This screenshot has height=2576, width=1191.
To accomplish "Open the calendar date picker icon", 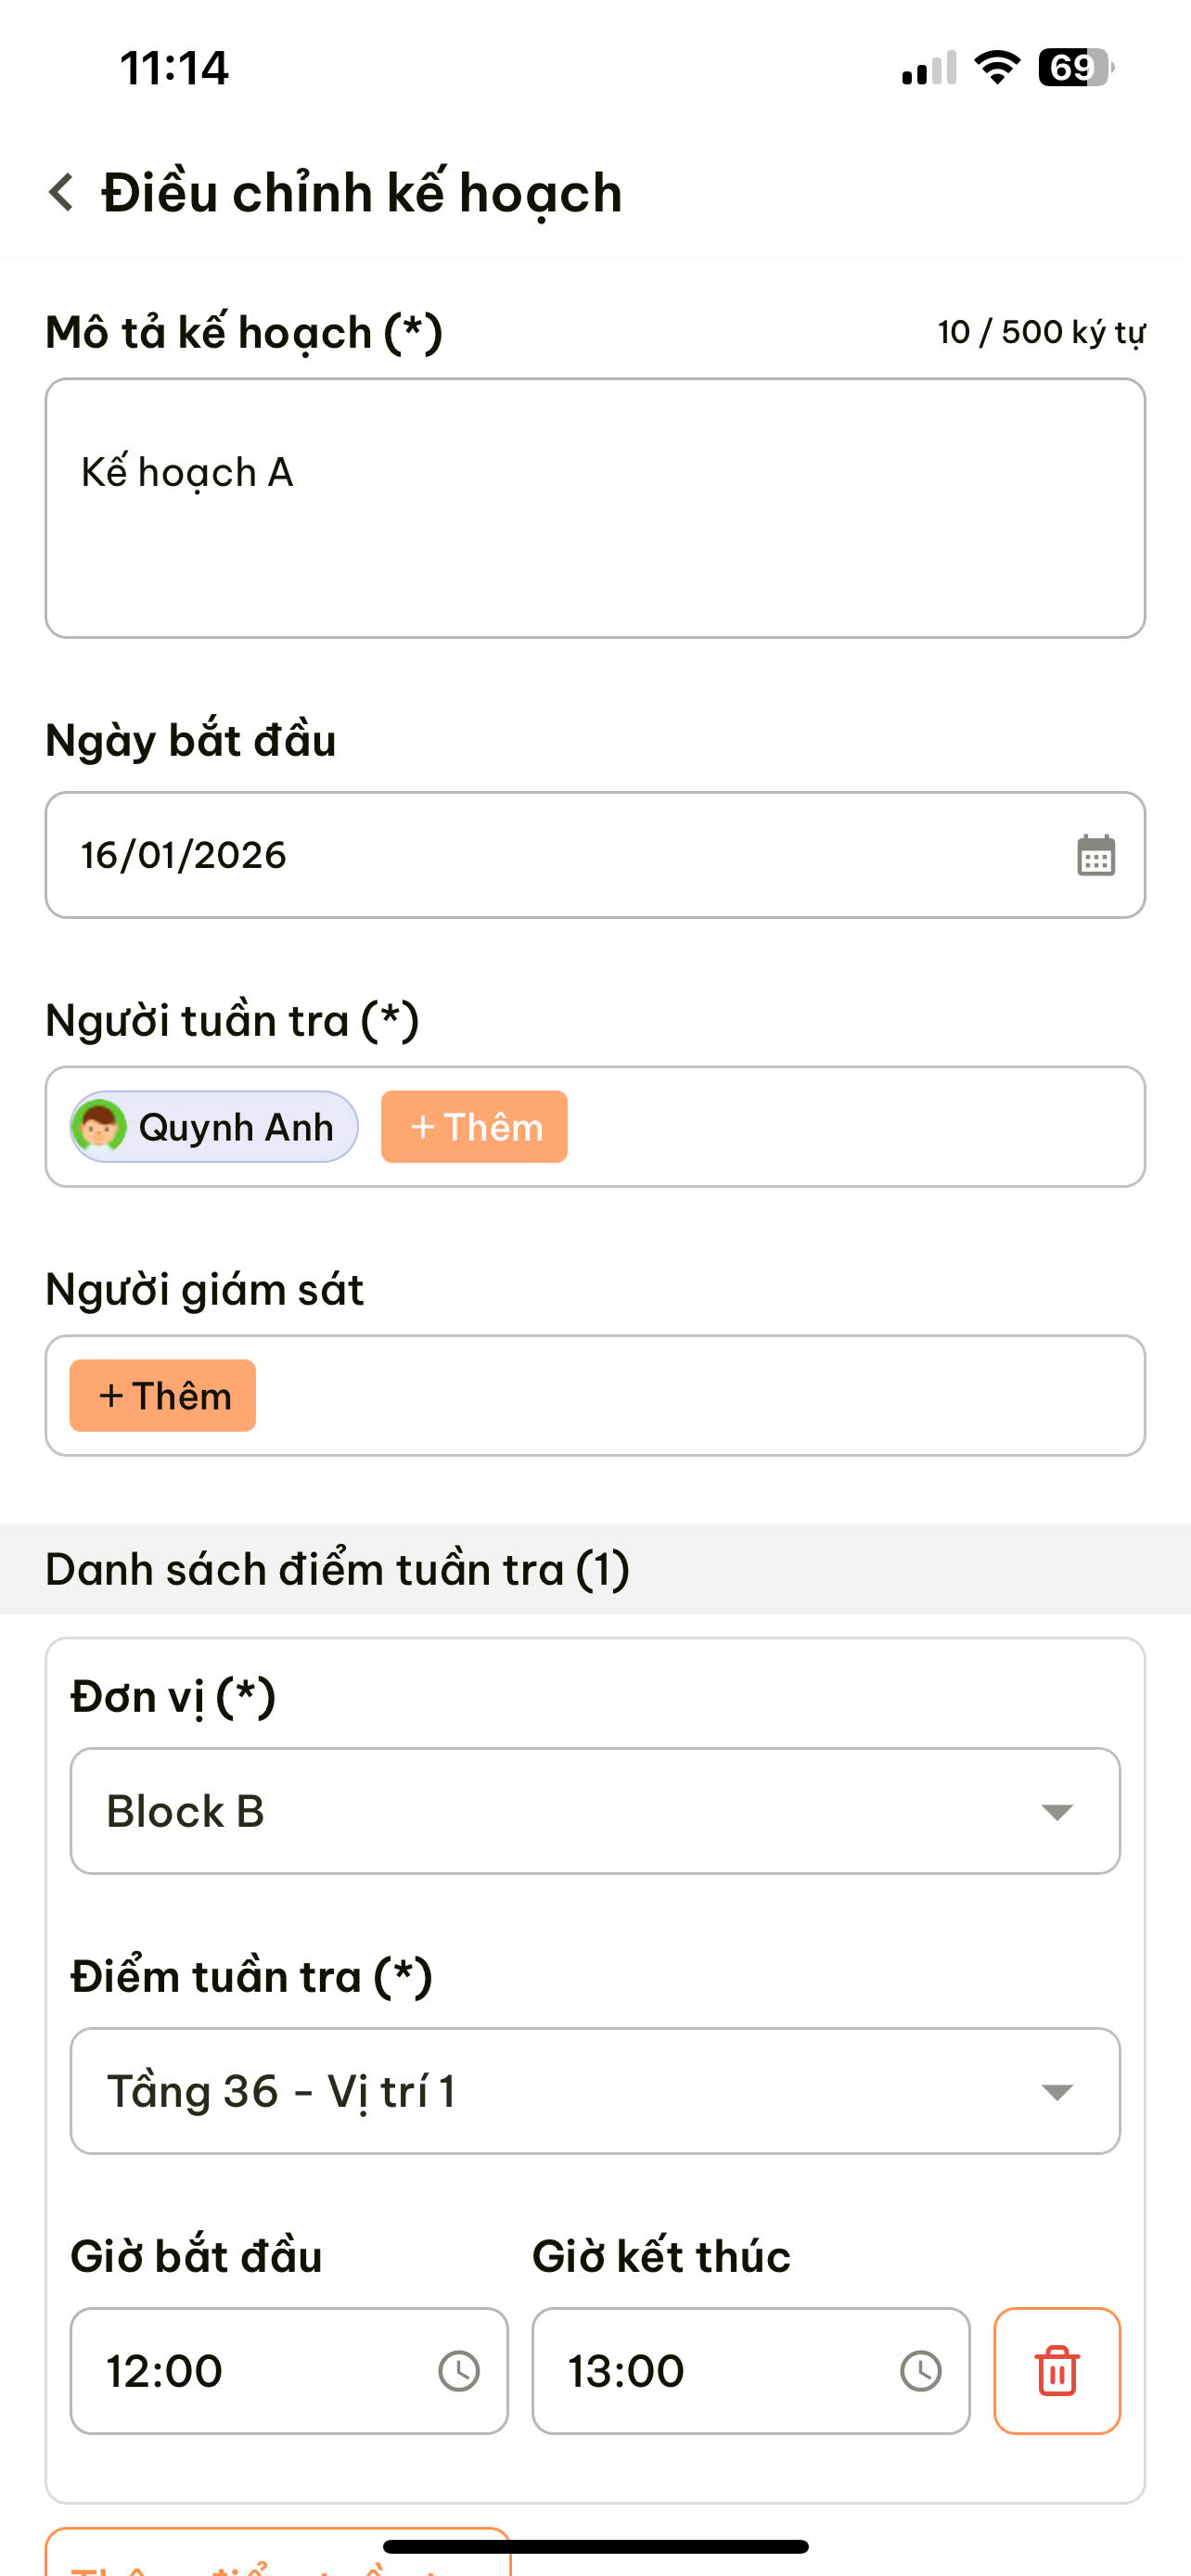I will (1095, 856).
